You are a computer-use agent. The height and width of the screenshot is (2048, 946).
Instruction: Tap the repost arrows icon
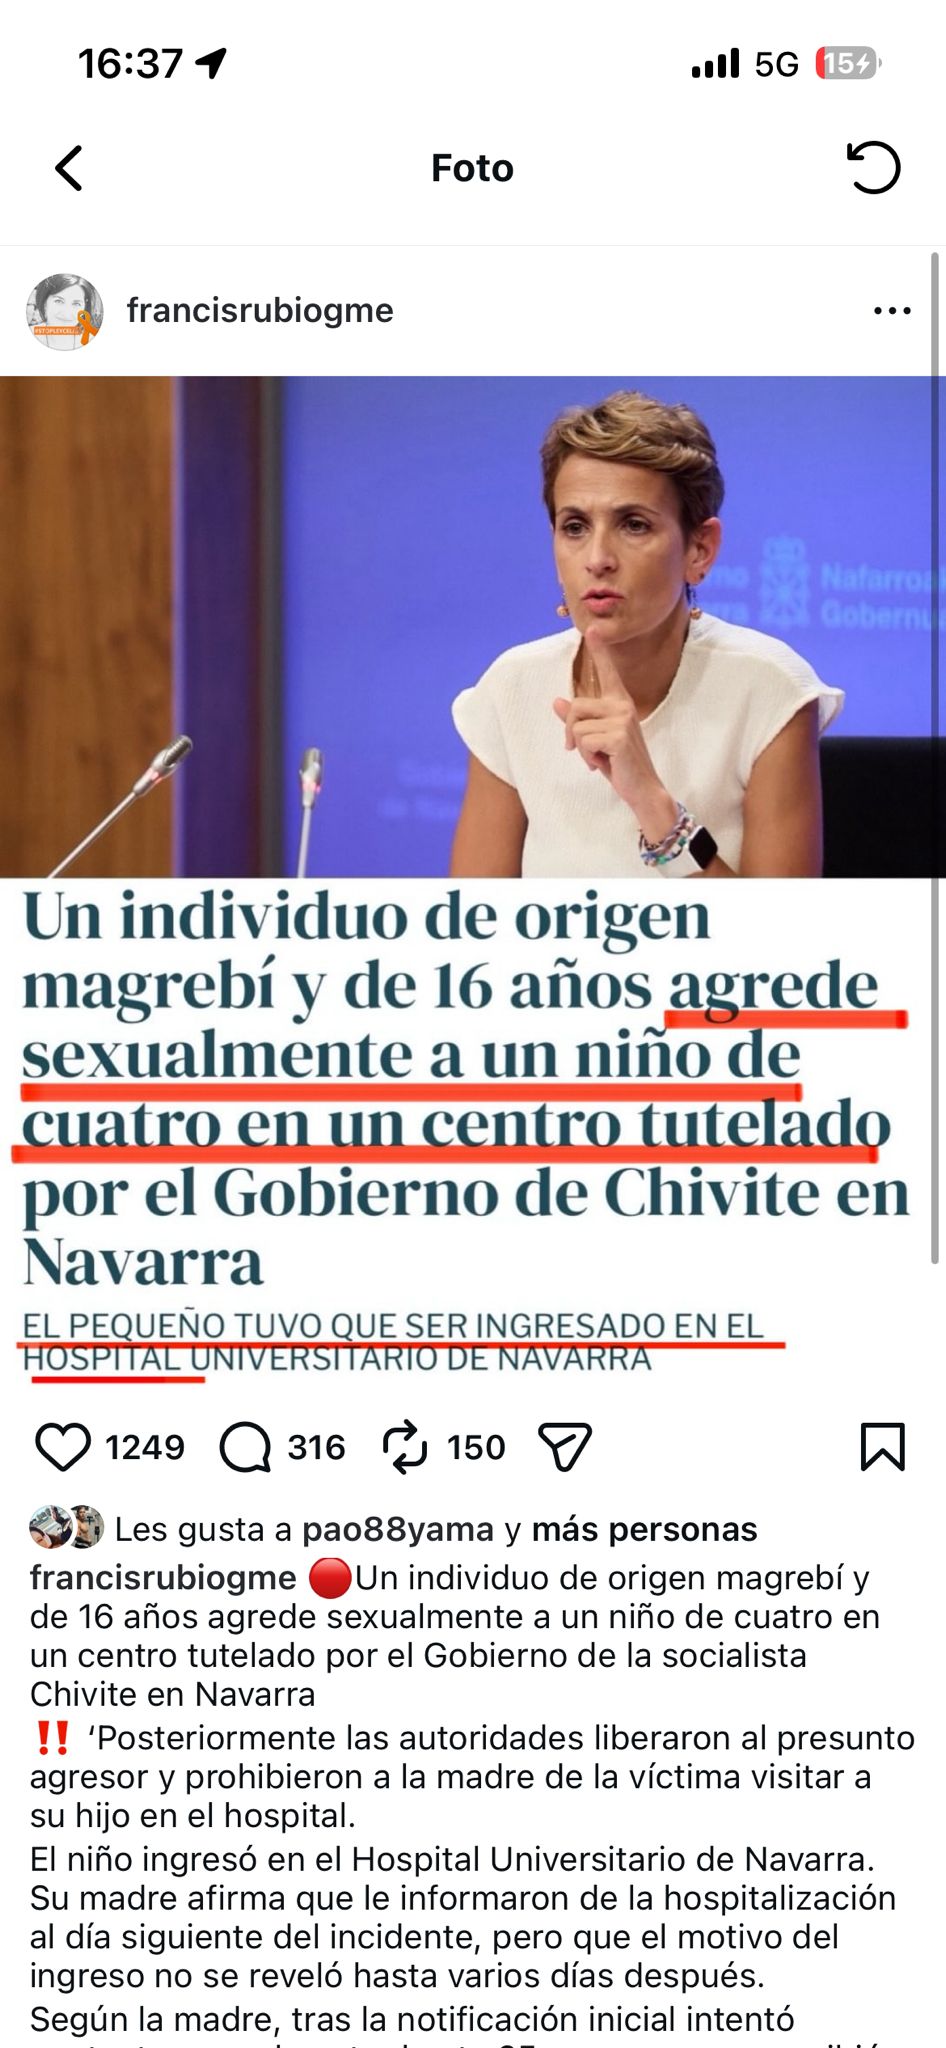pyautogui.click(x=405, y=1447)
